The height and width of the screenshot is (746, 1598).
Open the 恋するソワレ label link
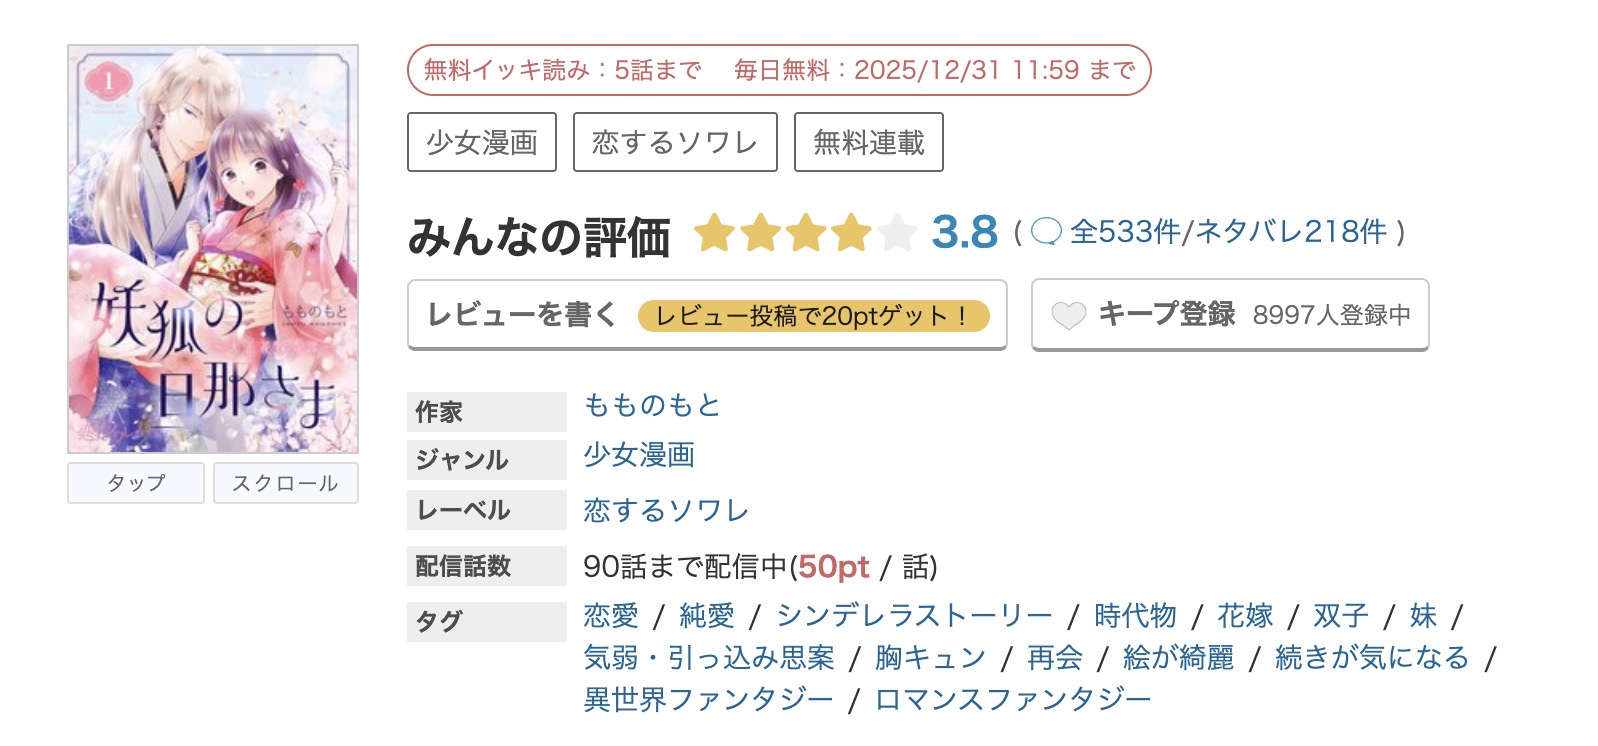666,510
